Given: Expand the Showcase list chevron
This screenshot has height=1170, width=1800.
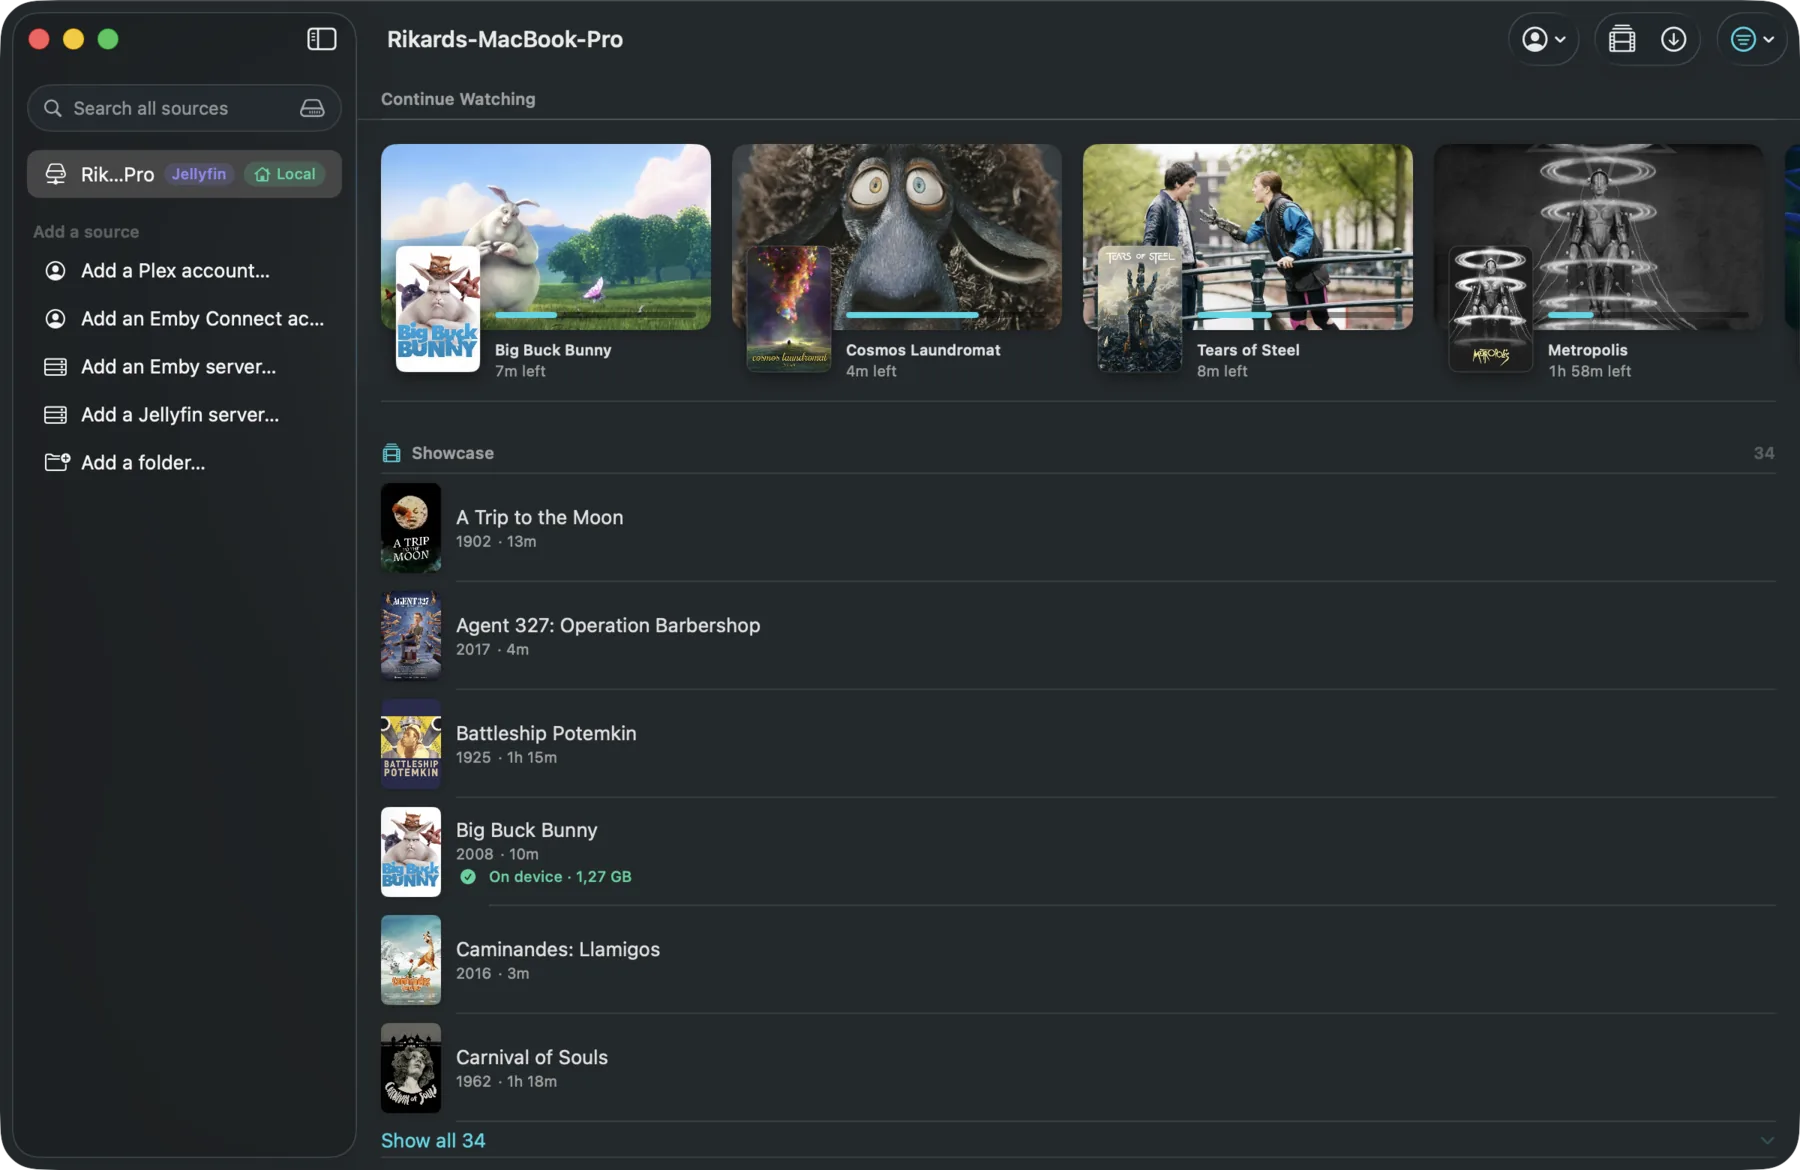Looking at the screenshot, I should (x=1767, y=1141).
